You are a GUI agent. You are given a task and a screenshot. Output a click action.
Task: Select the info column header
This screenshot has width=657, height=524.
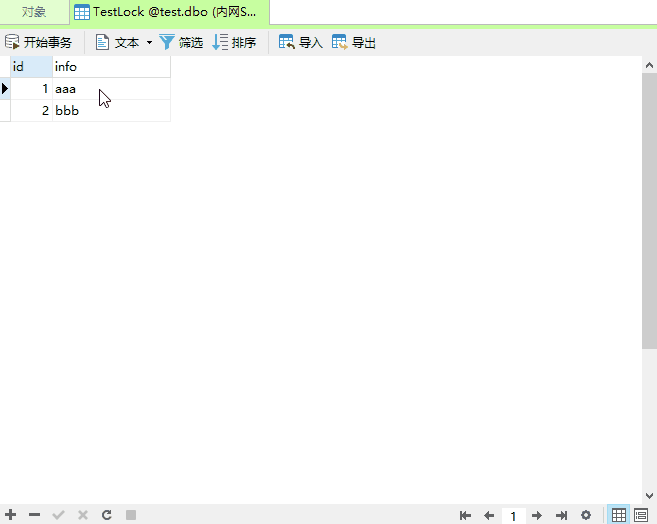coord(111,67)
